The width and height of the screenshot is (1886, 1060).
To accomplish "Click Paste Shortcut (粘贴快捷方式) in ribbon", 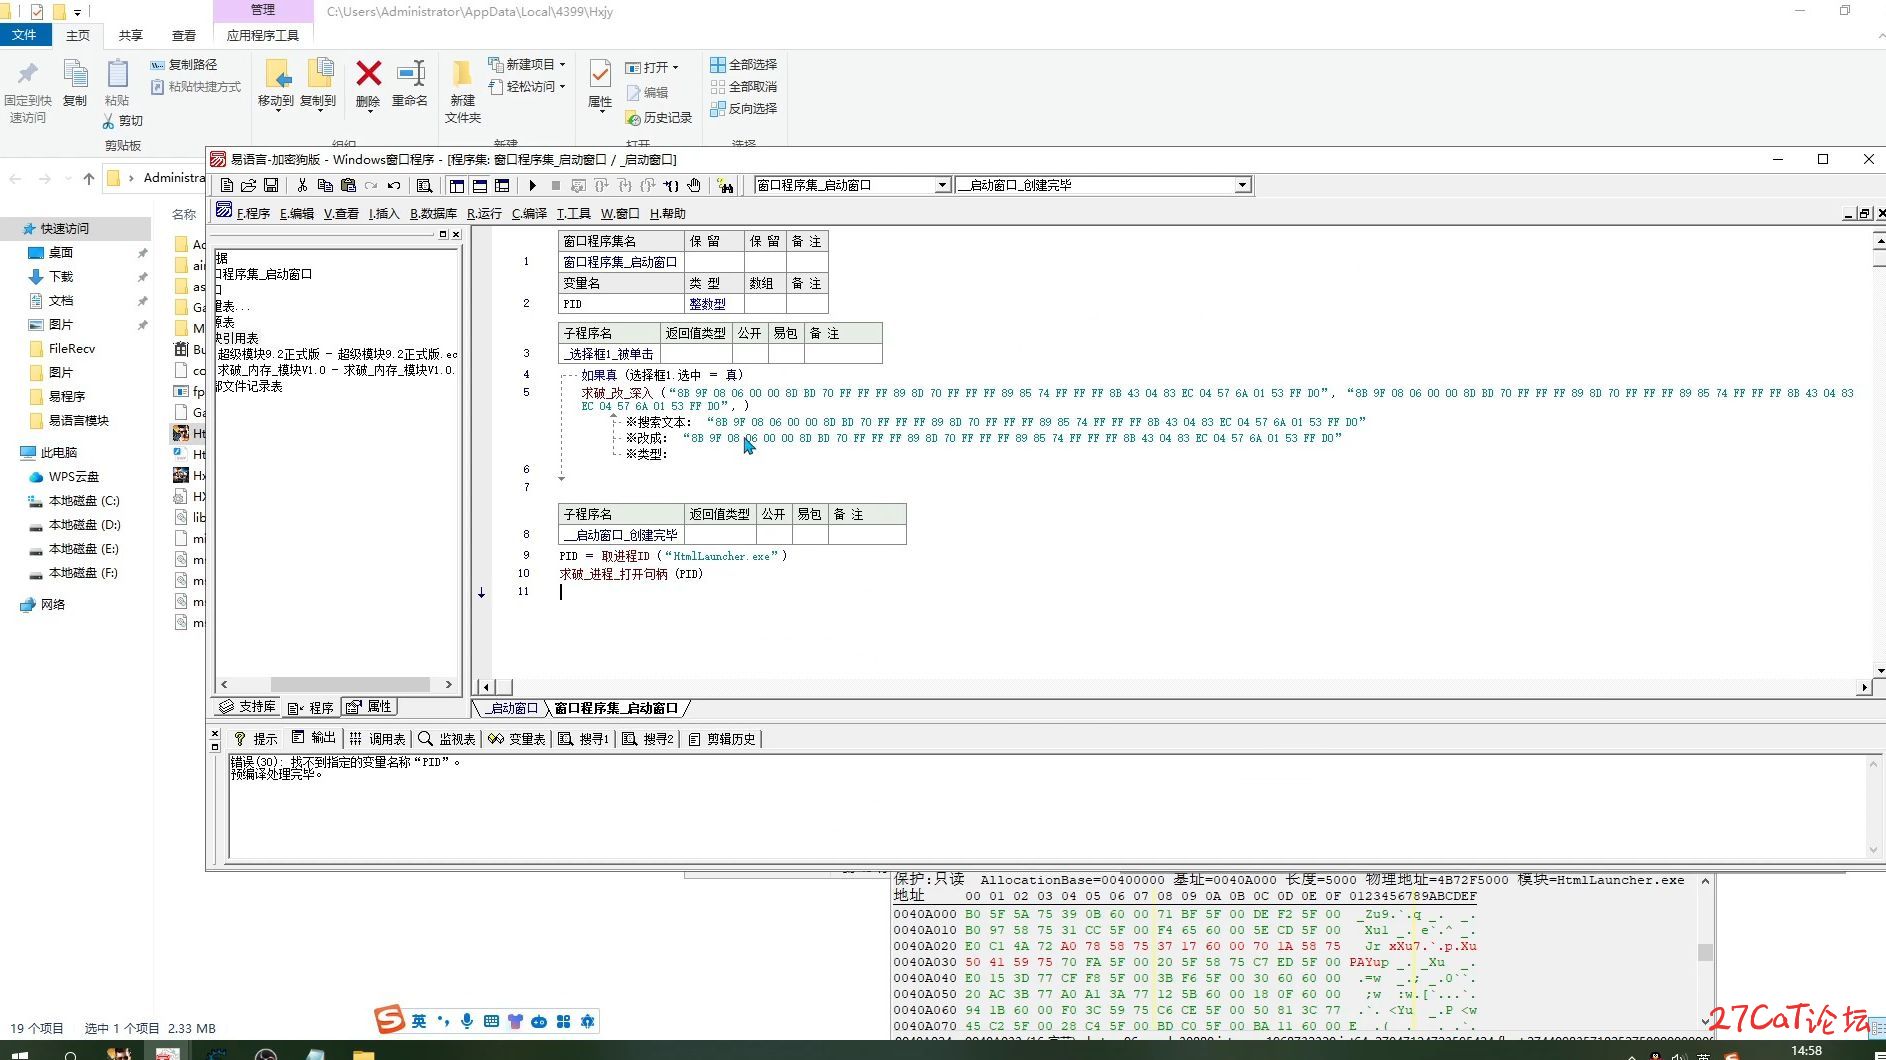I will click(x=196, y=86).
